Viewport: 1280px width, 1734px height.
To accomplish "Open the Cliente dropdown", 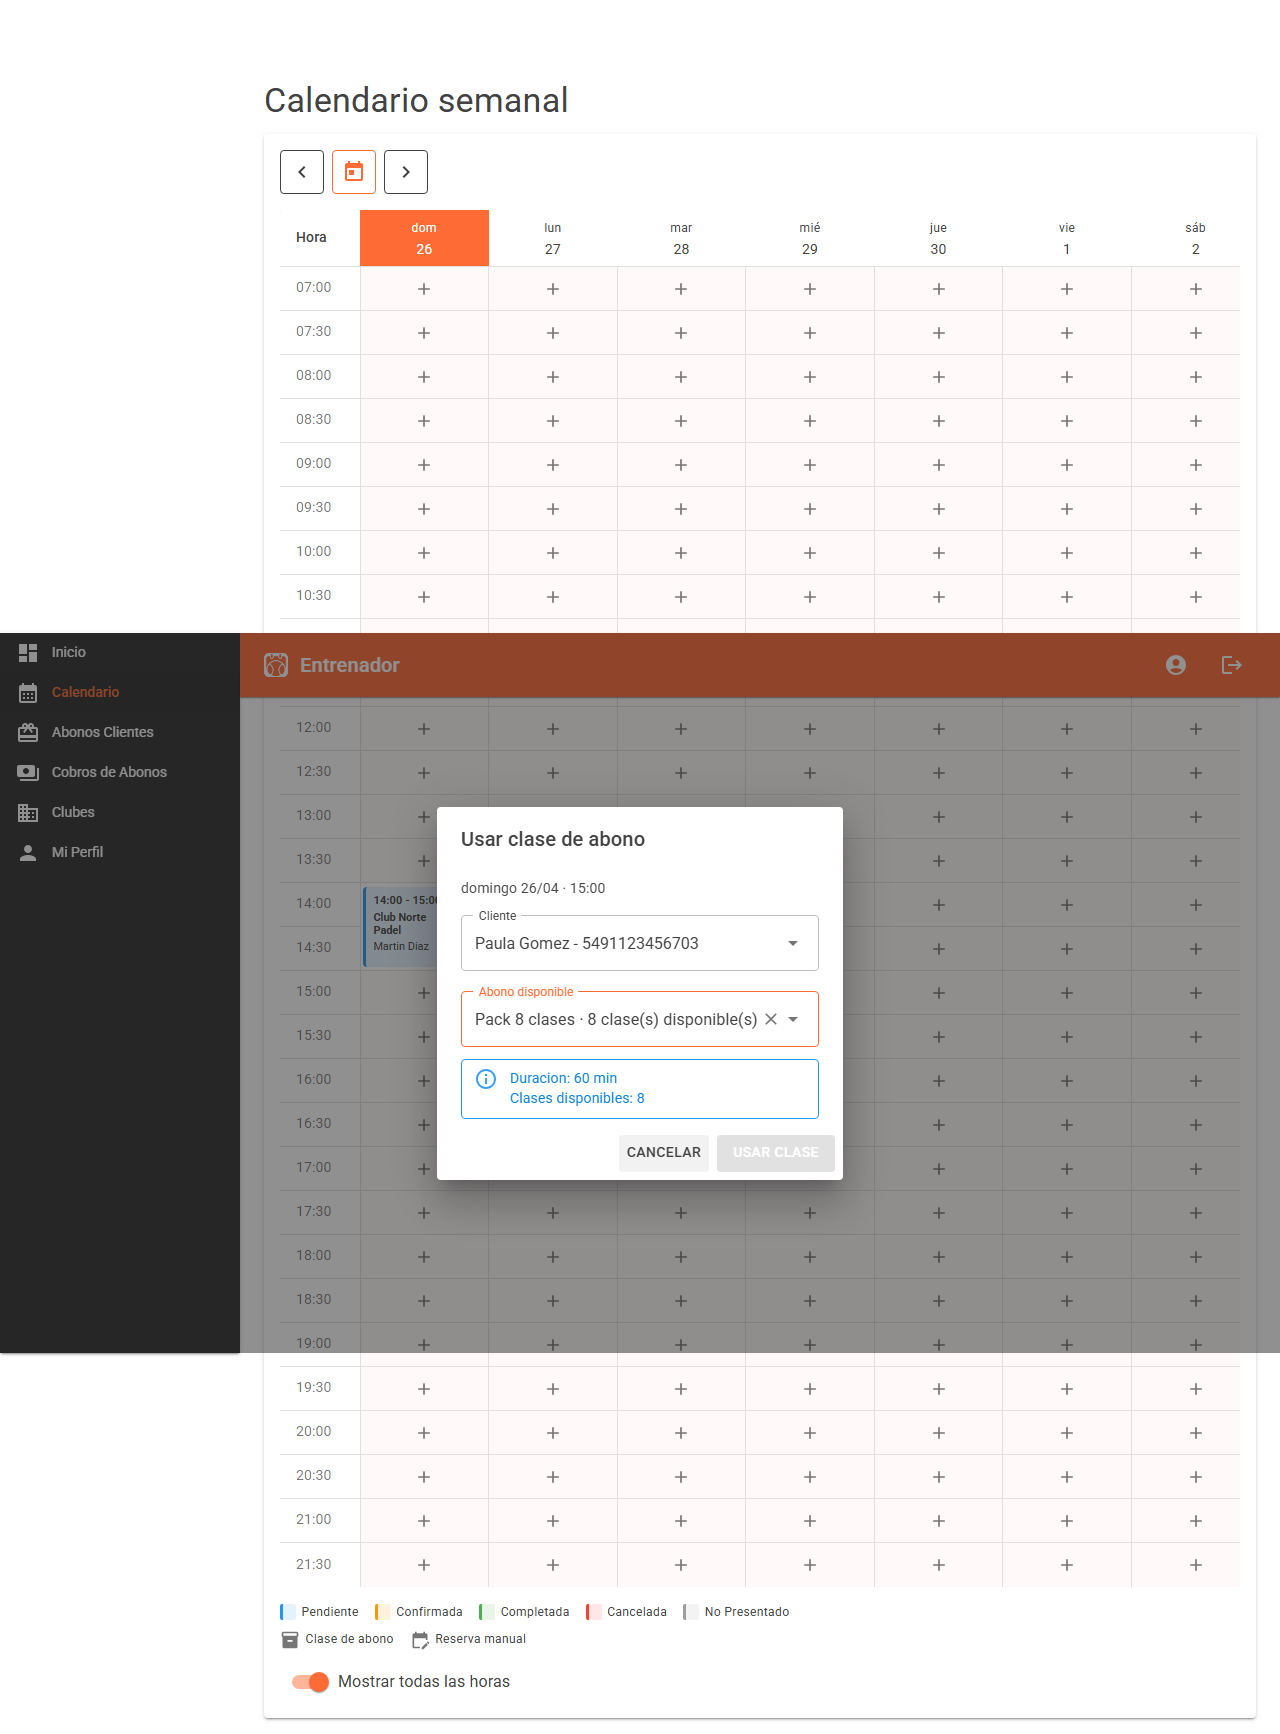I will pyautogui.click(x=640, y=943).
